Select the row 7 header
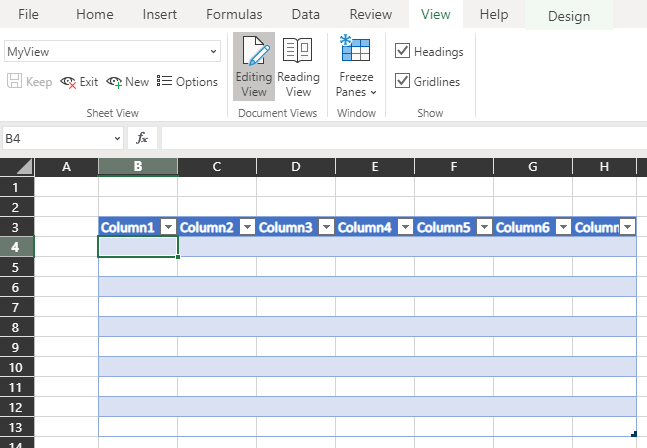The height and width of the screenshot is (448, 647). click(17, 307)
